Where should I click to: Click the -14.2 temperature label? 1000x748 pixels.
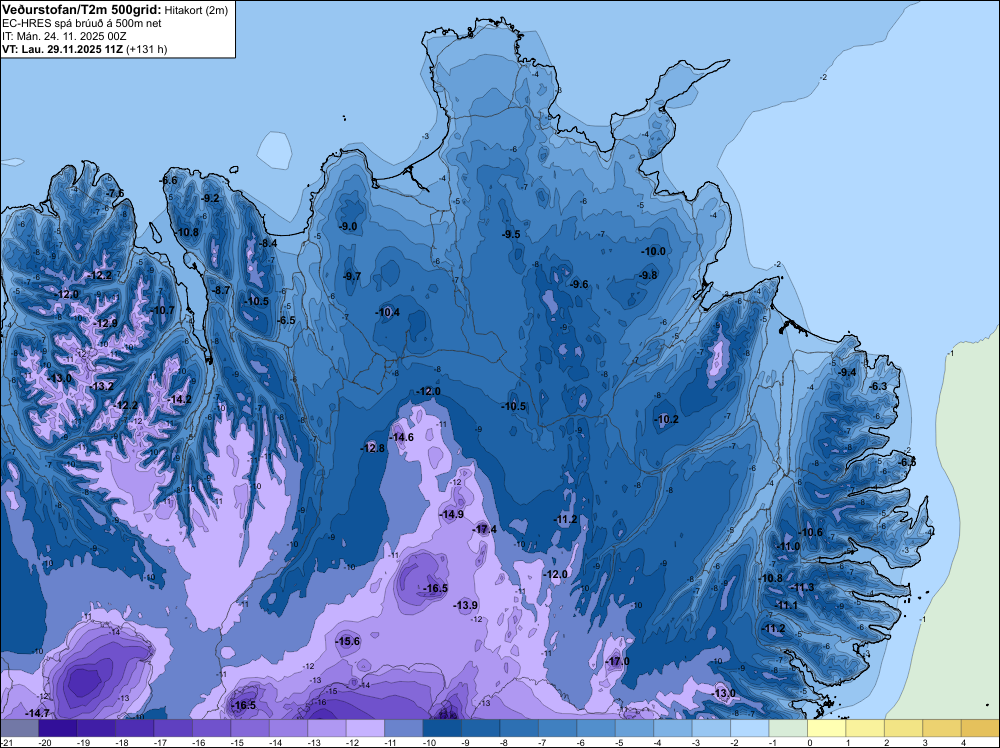(x=179, y=400)
